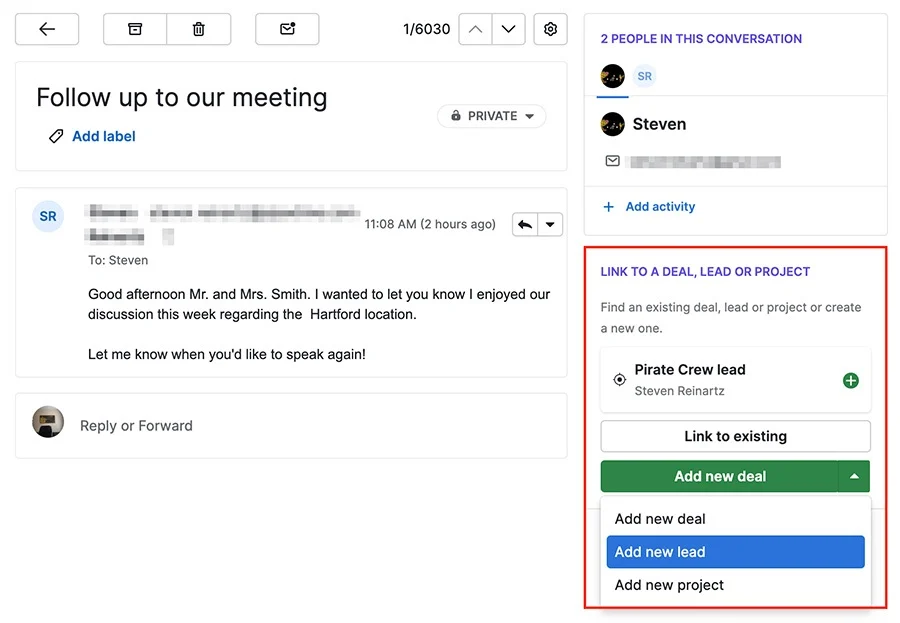Click the Add label link

point(103,137)
